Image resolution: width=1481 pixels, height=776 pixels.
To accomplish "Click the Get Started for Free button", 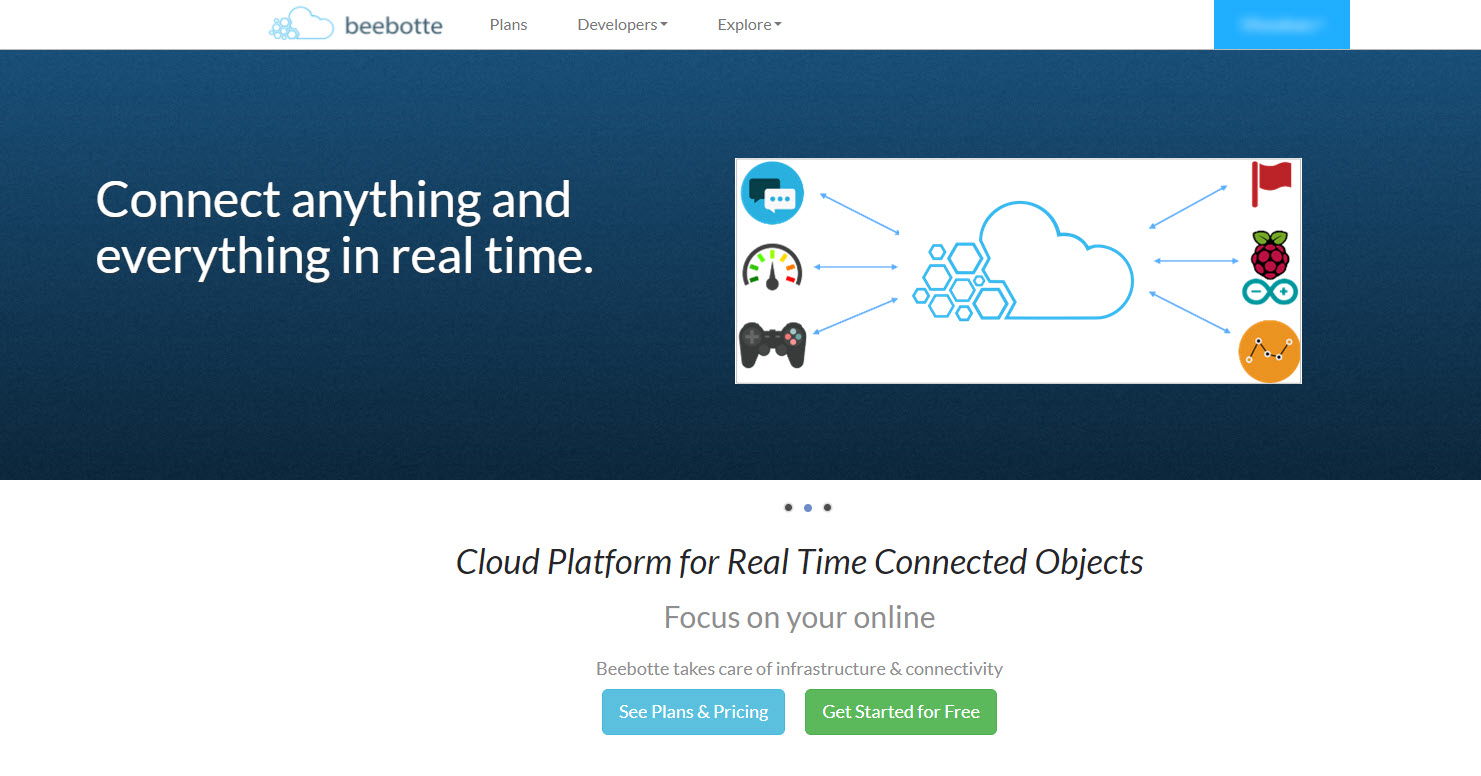I will (900, 712).
